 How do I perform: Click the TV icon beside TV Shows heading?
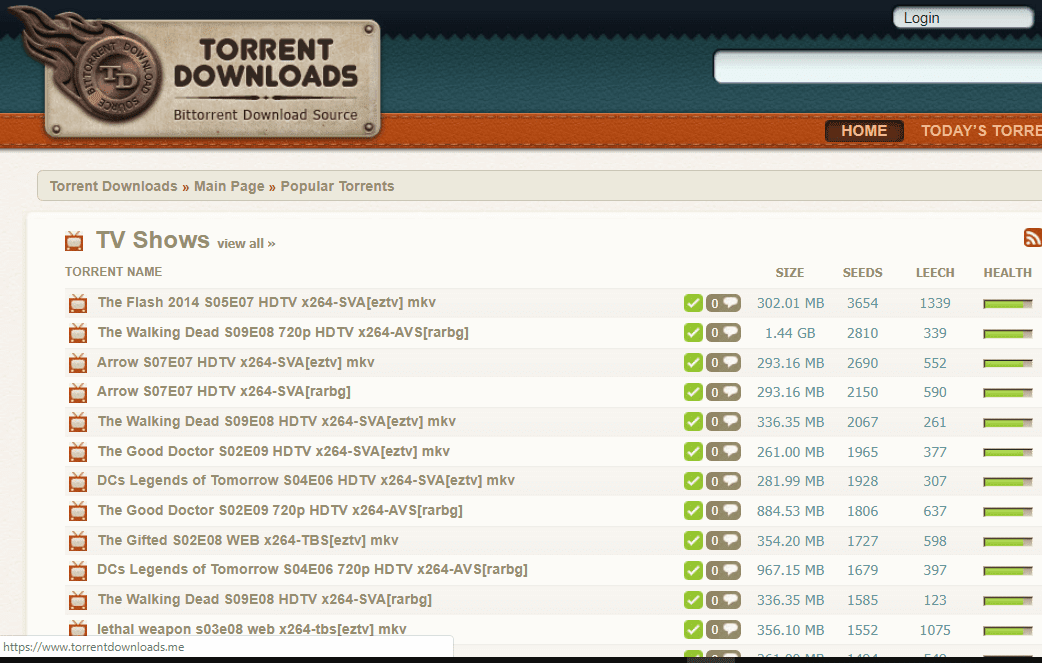point(74,241)
